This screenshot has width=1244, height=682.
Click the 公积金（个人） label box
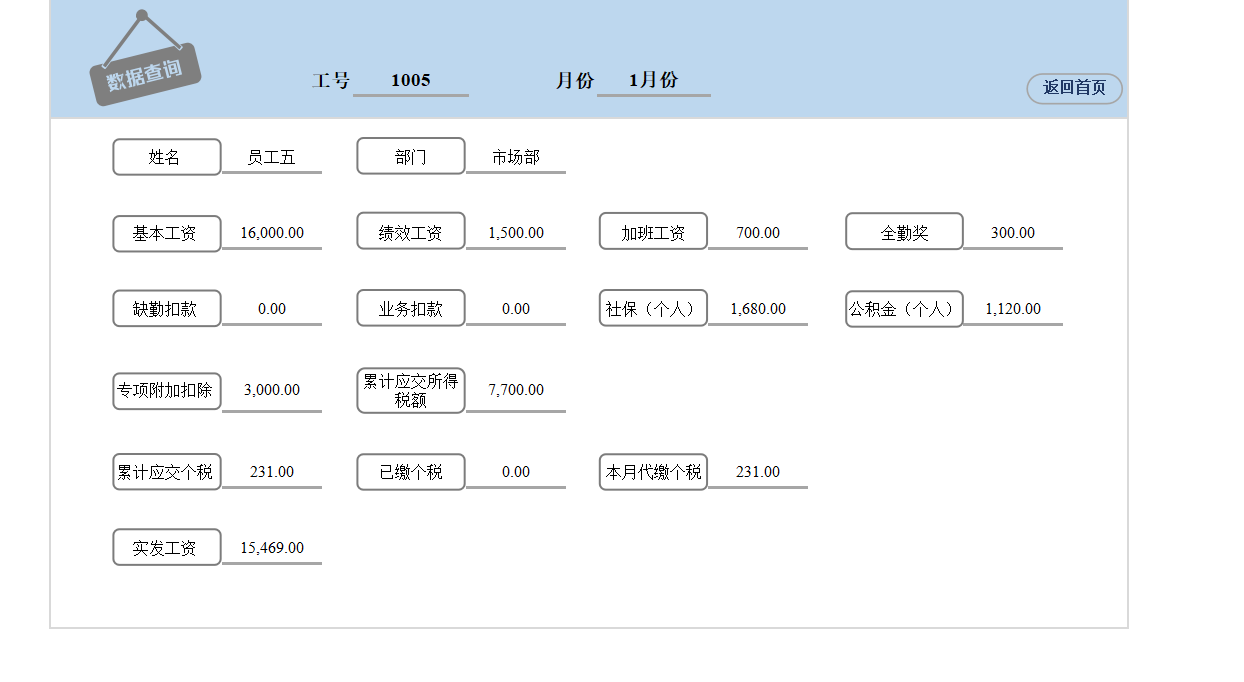pos(904,309)
